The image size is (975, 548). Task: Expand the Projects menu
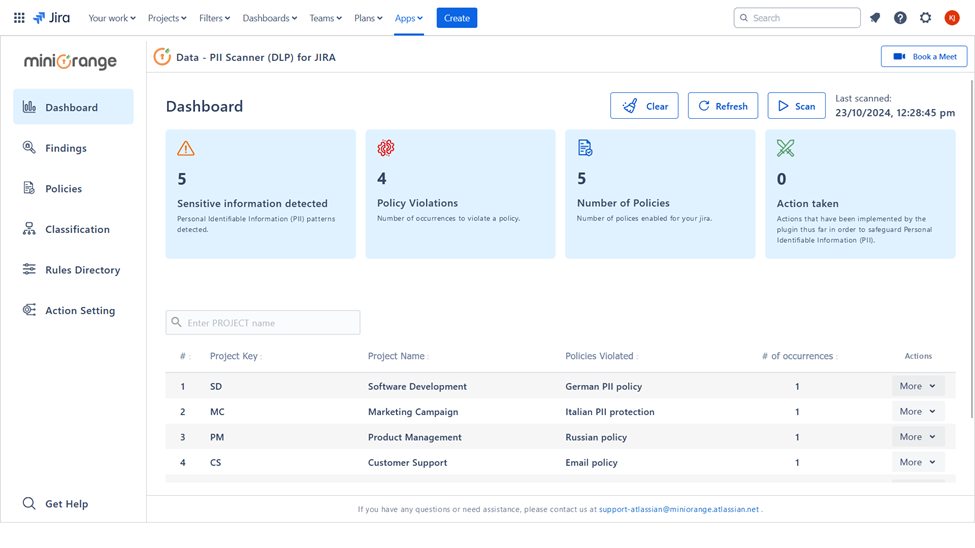point(167,18)
